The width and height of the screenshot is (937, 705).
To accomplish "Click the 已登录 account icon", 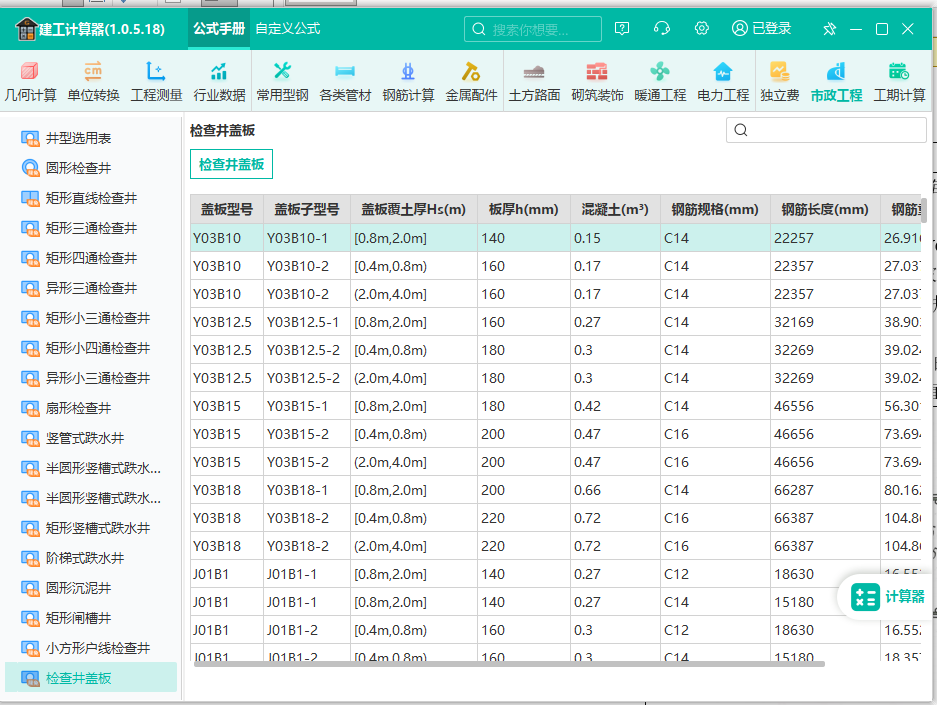I will (x=761, y=29).
